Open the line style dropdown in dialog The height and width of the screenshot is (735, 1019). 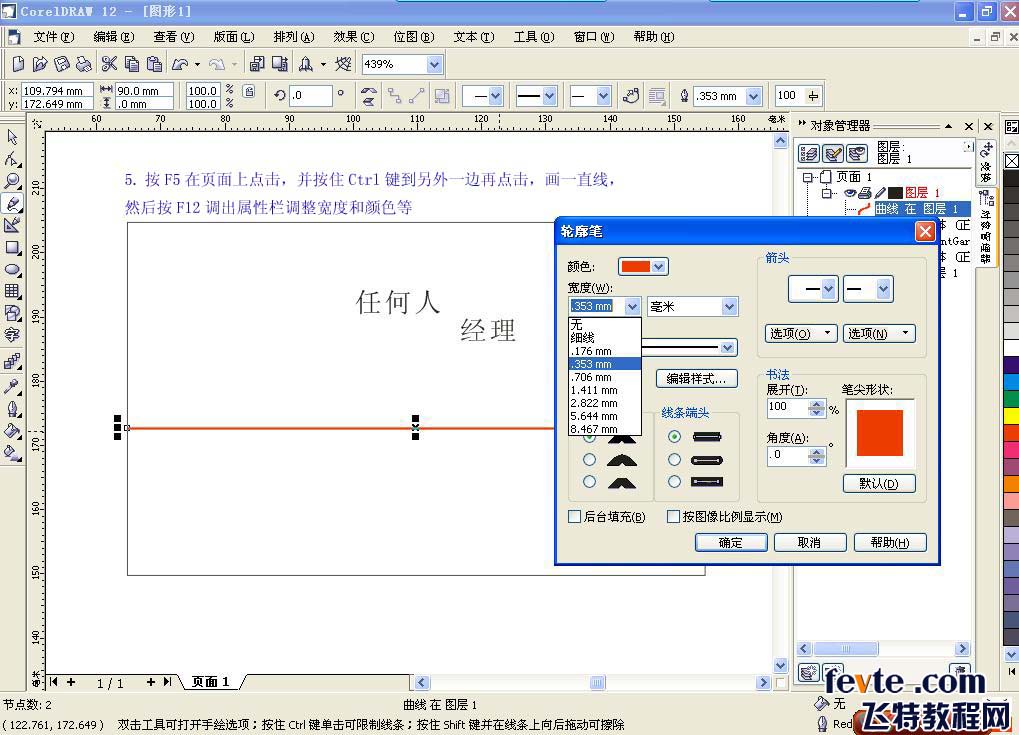point(728,348)
